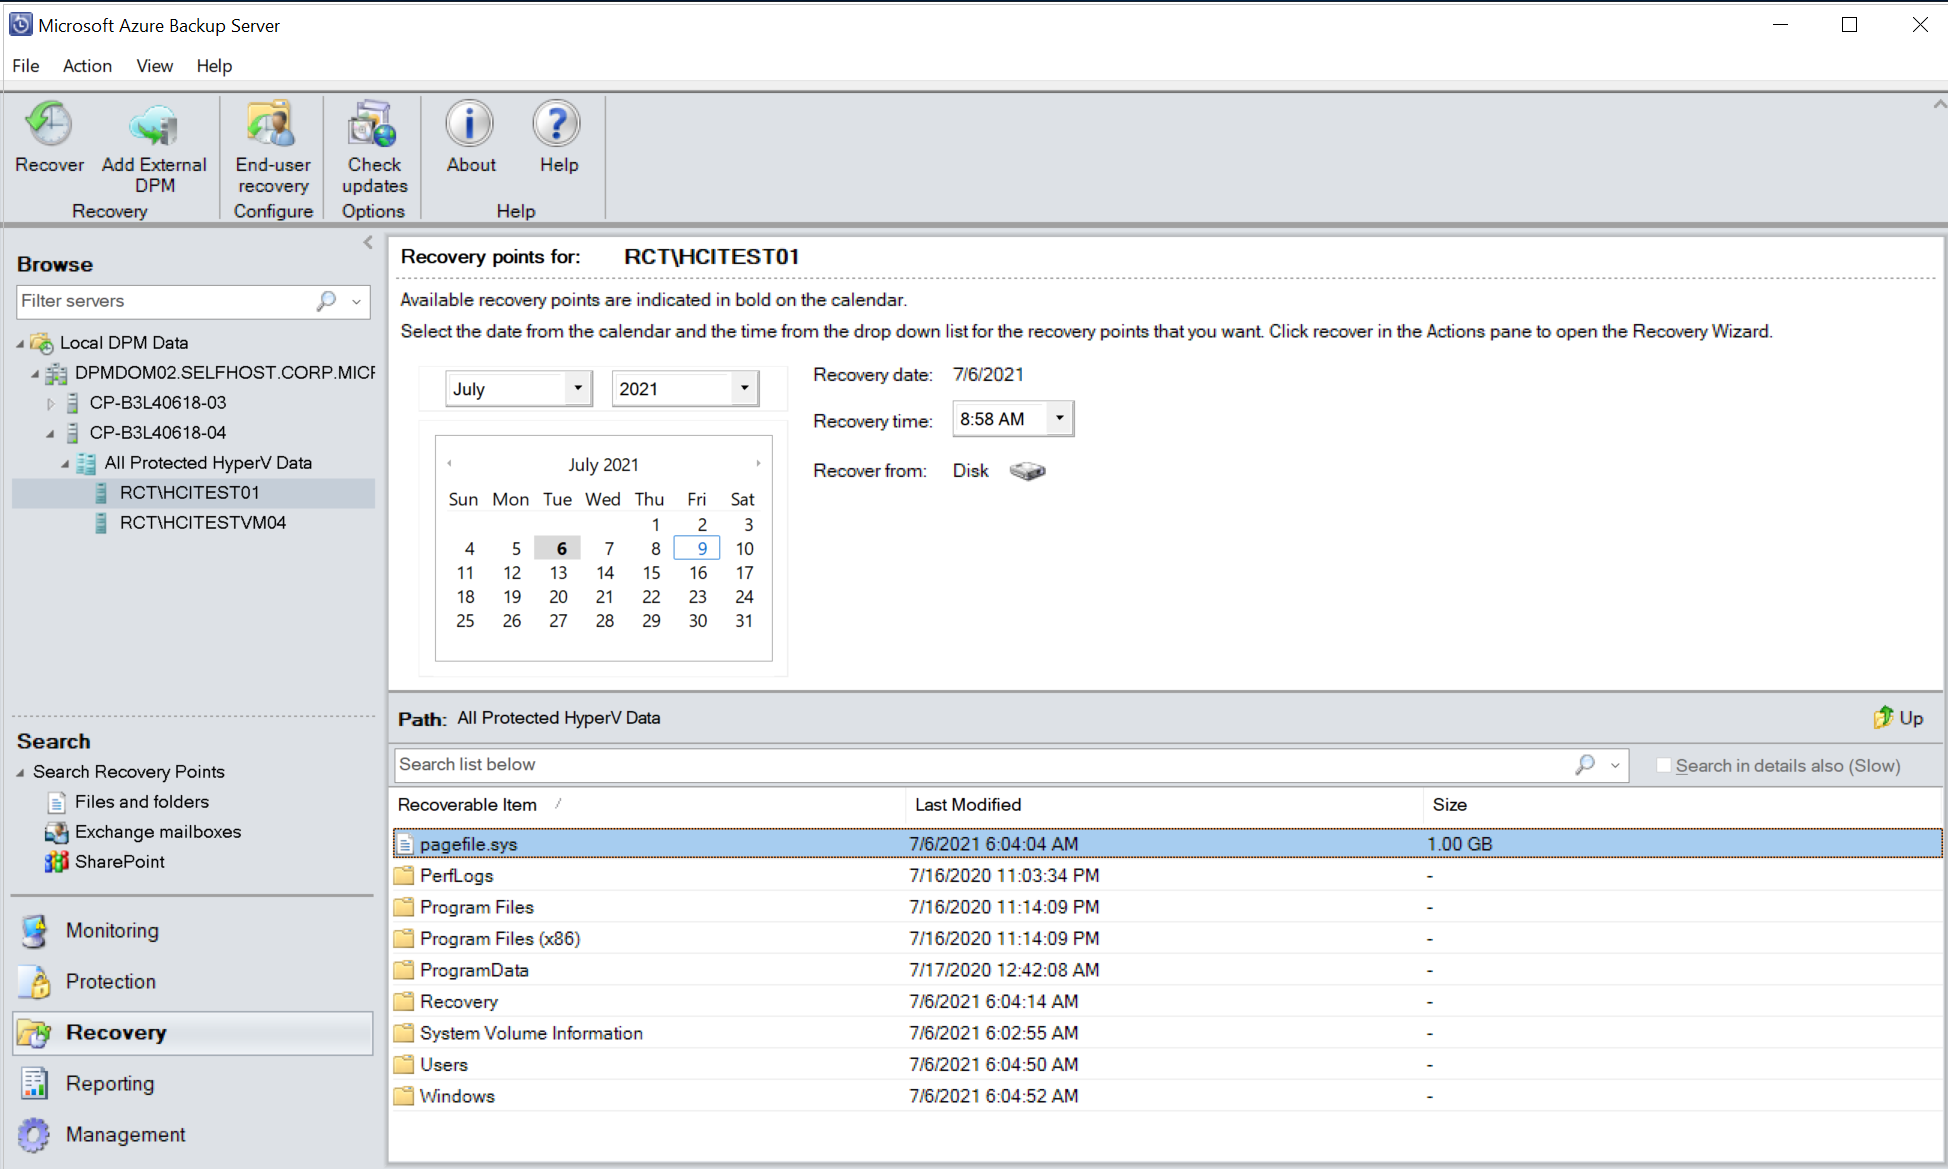The image size is (1948, 1169).
Task: Expand the CP-B3L40618-03 tree node
Action: coord(49,402)
